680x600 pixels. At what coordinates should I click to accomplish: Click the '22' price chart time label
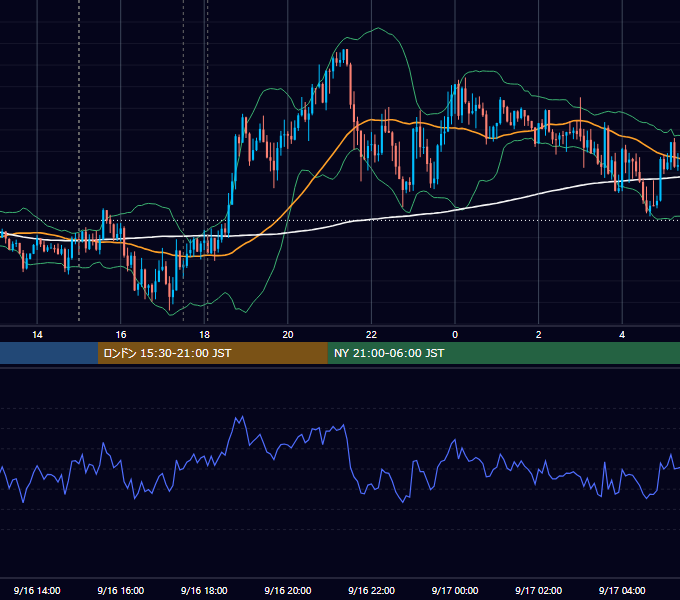[x=371, y=335]
